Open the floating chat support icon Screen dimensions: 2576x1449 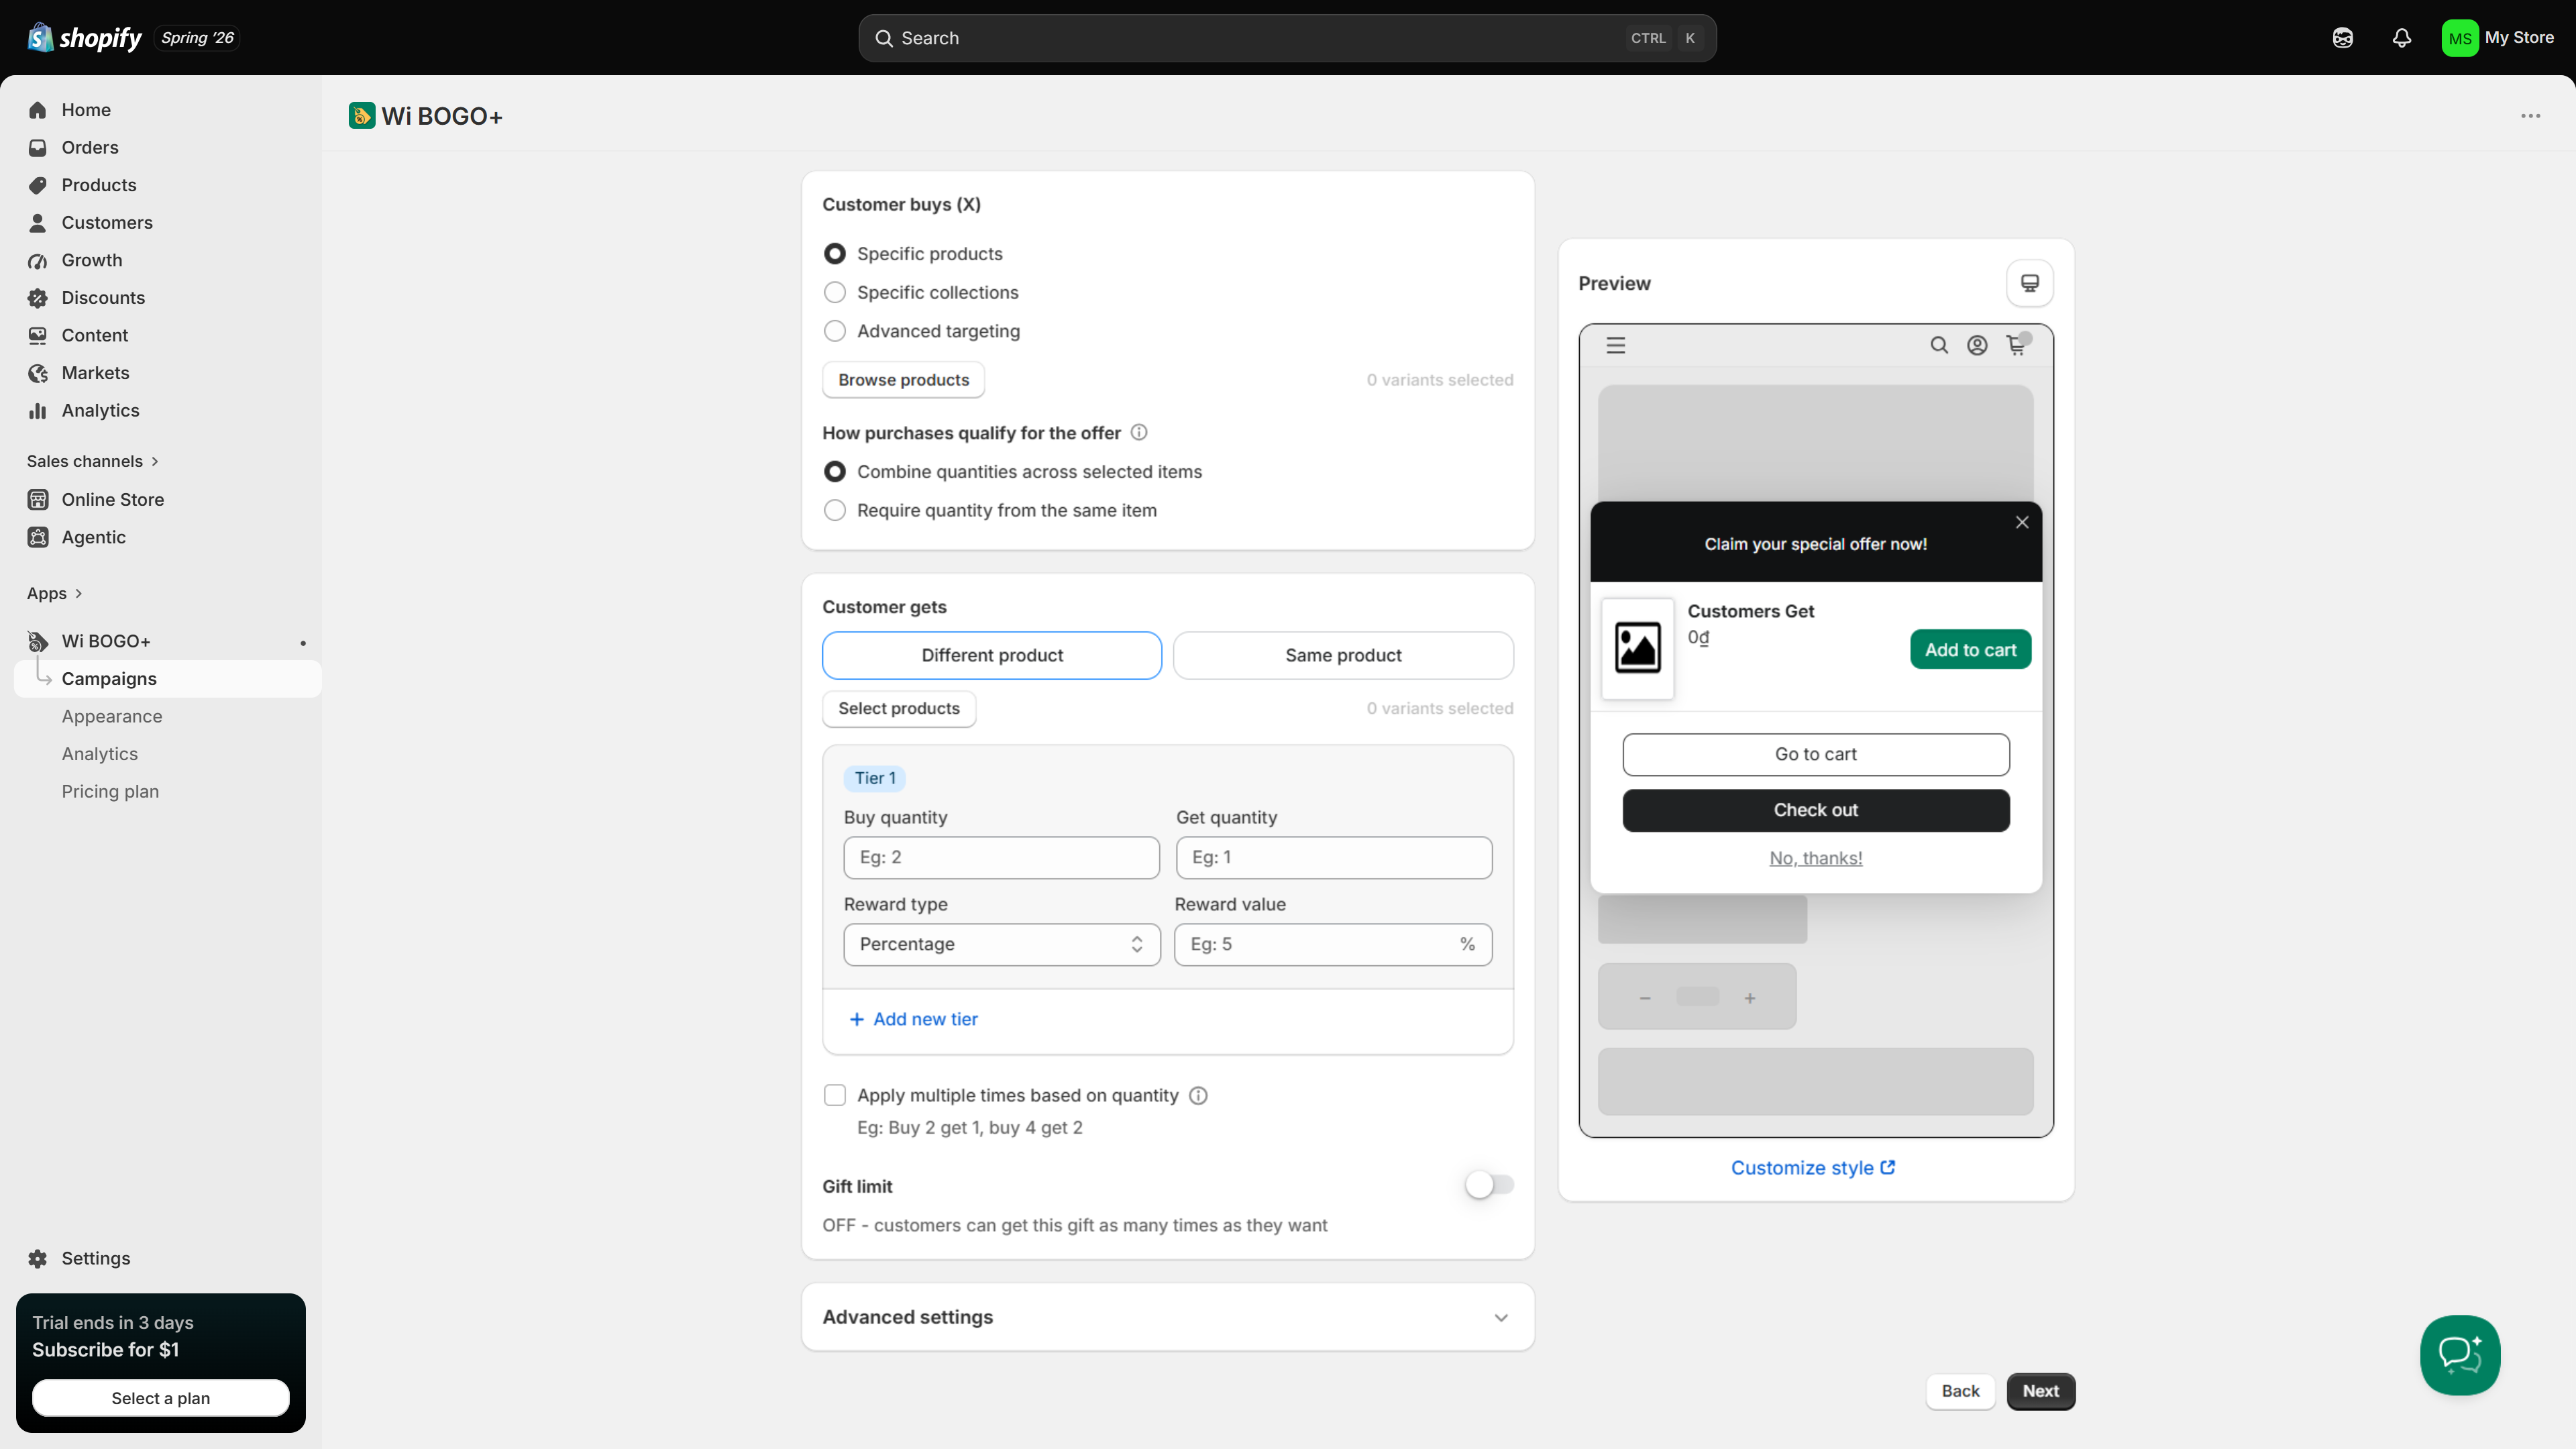2460,1354
